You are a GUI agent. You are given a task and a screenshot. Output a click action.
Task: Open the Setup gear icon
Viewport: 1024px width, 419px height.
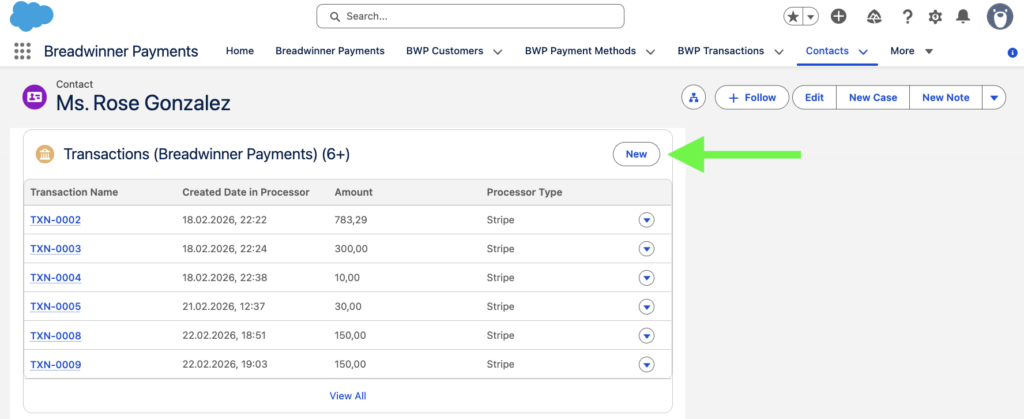coord(935,17)
